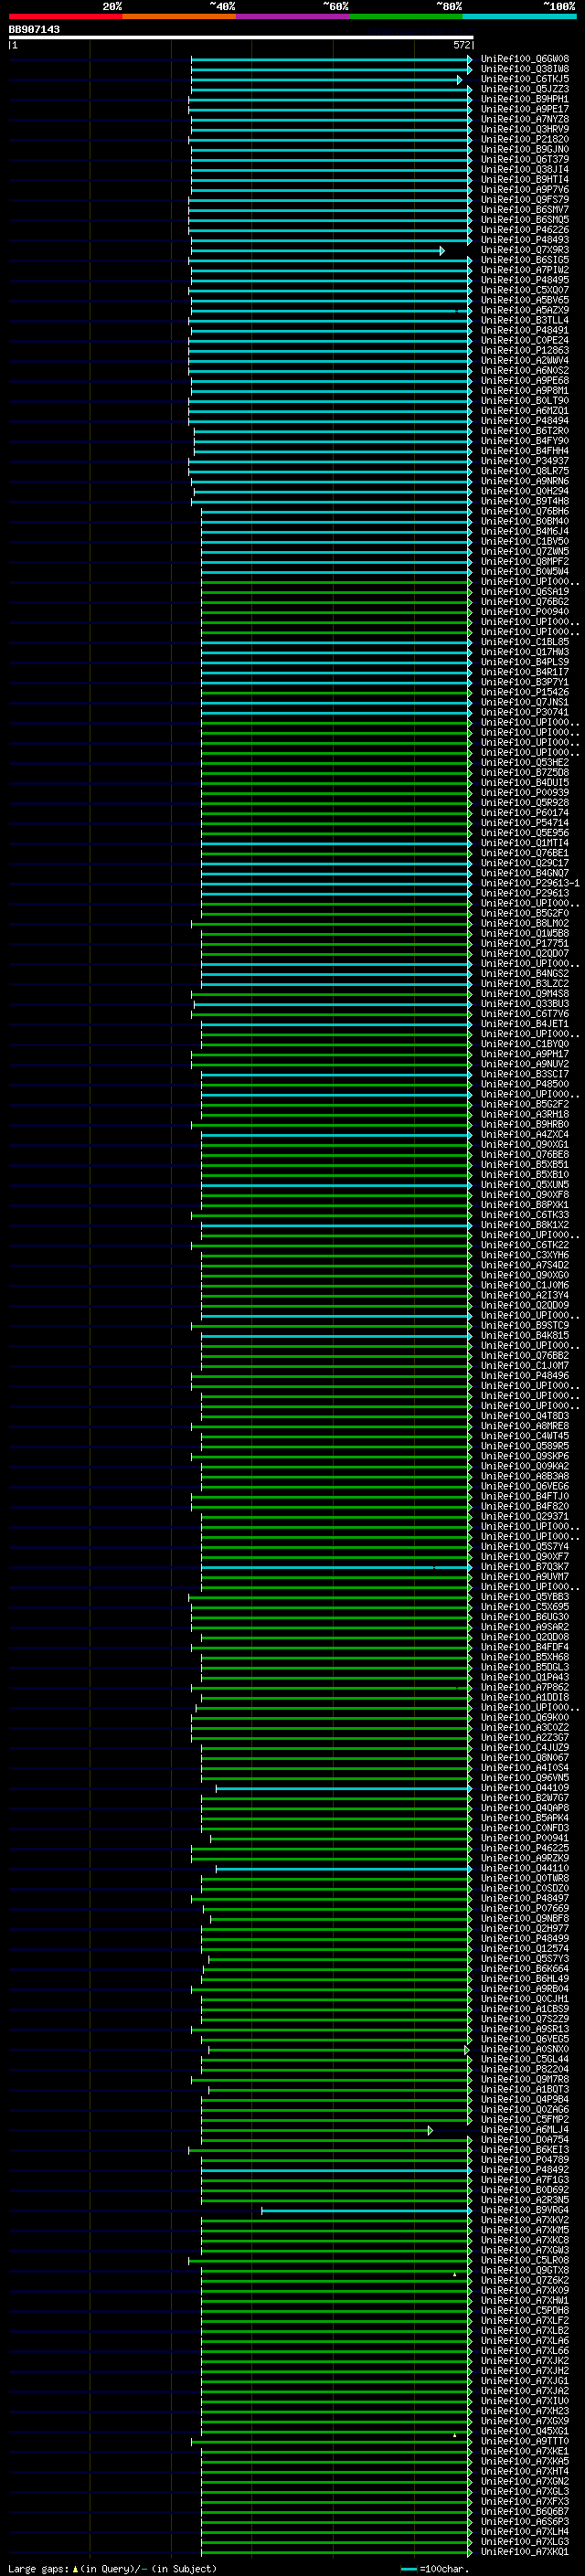
Task: Click the UniRef100_P48494 label
Action: pyautogui.click(x=524, y=421)
